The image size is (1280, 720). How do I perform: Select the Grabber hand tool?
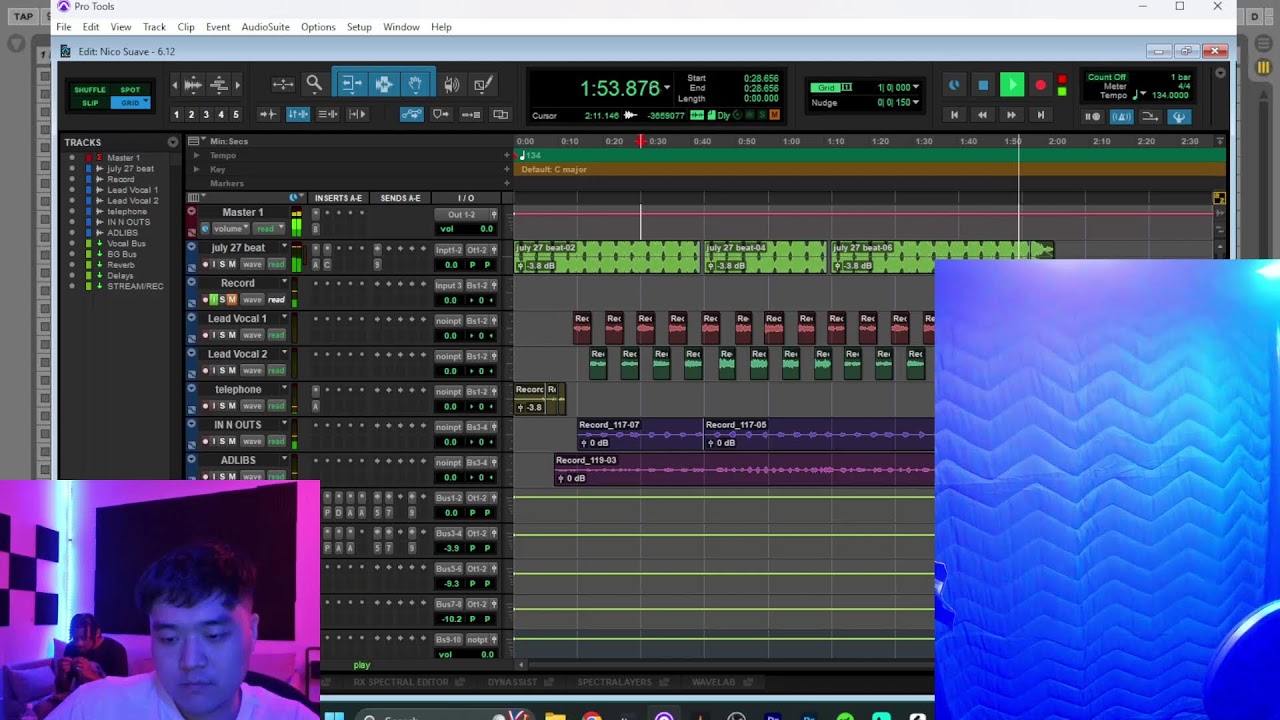point(415,85)
